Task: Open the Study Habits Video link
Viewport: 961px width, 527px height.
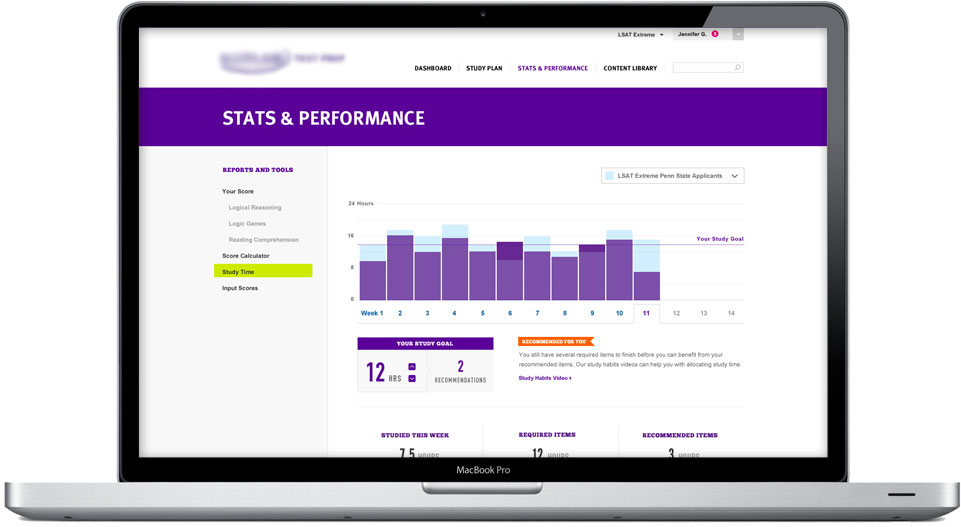Action: pos(544,378)
